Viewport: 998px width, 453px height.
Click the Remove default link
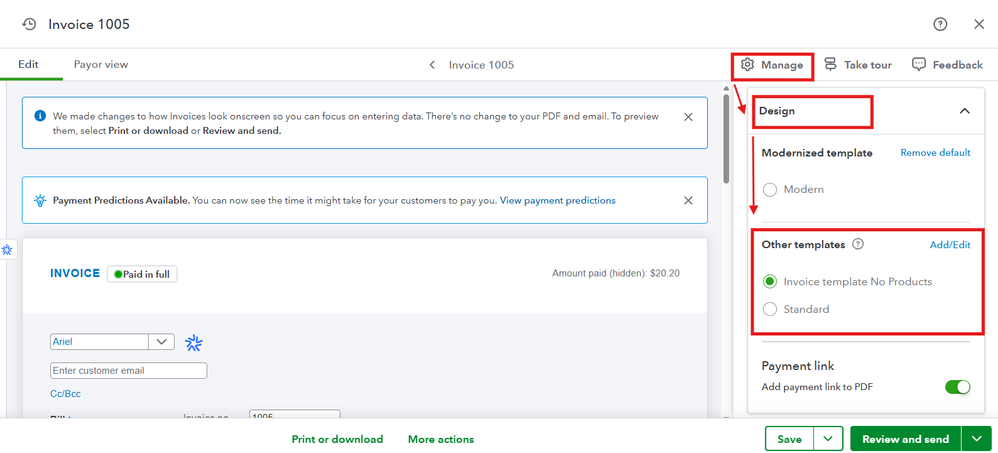click(x=935, y=153)
